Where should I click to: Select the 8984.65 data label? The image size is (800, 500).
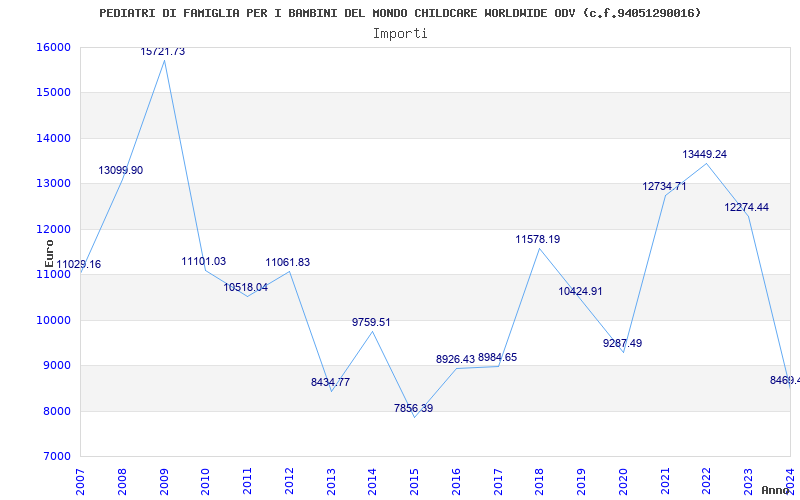click(497, 357)
